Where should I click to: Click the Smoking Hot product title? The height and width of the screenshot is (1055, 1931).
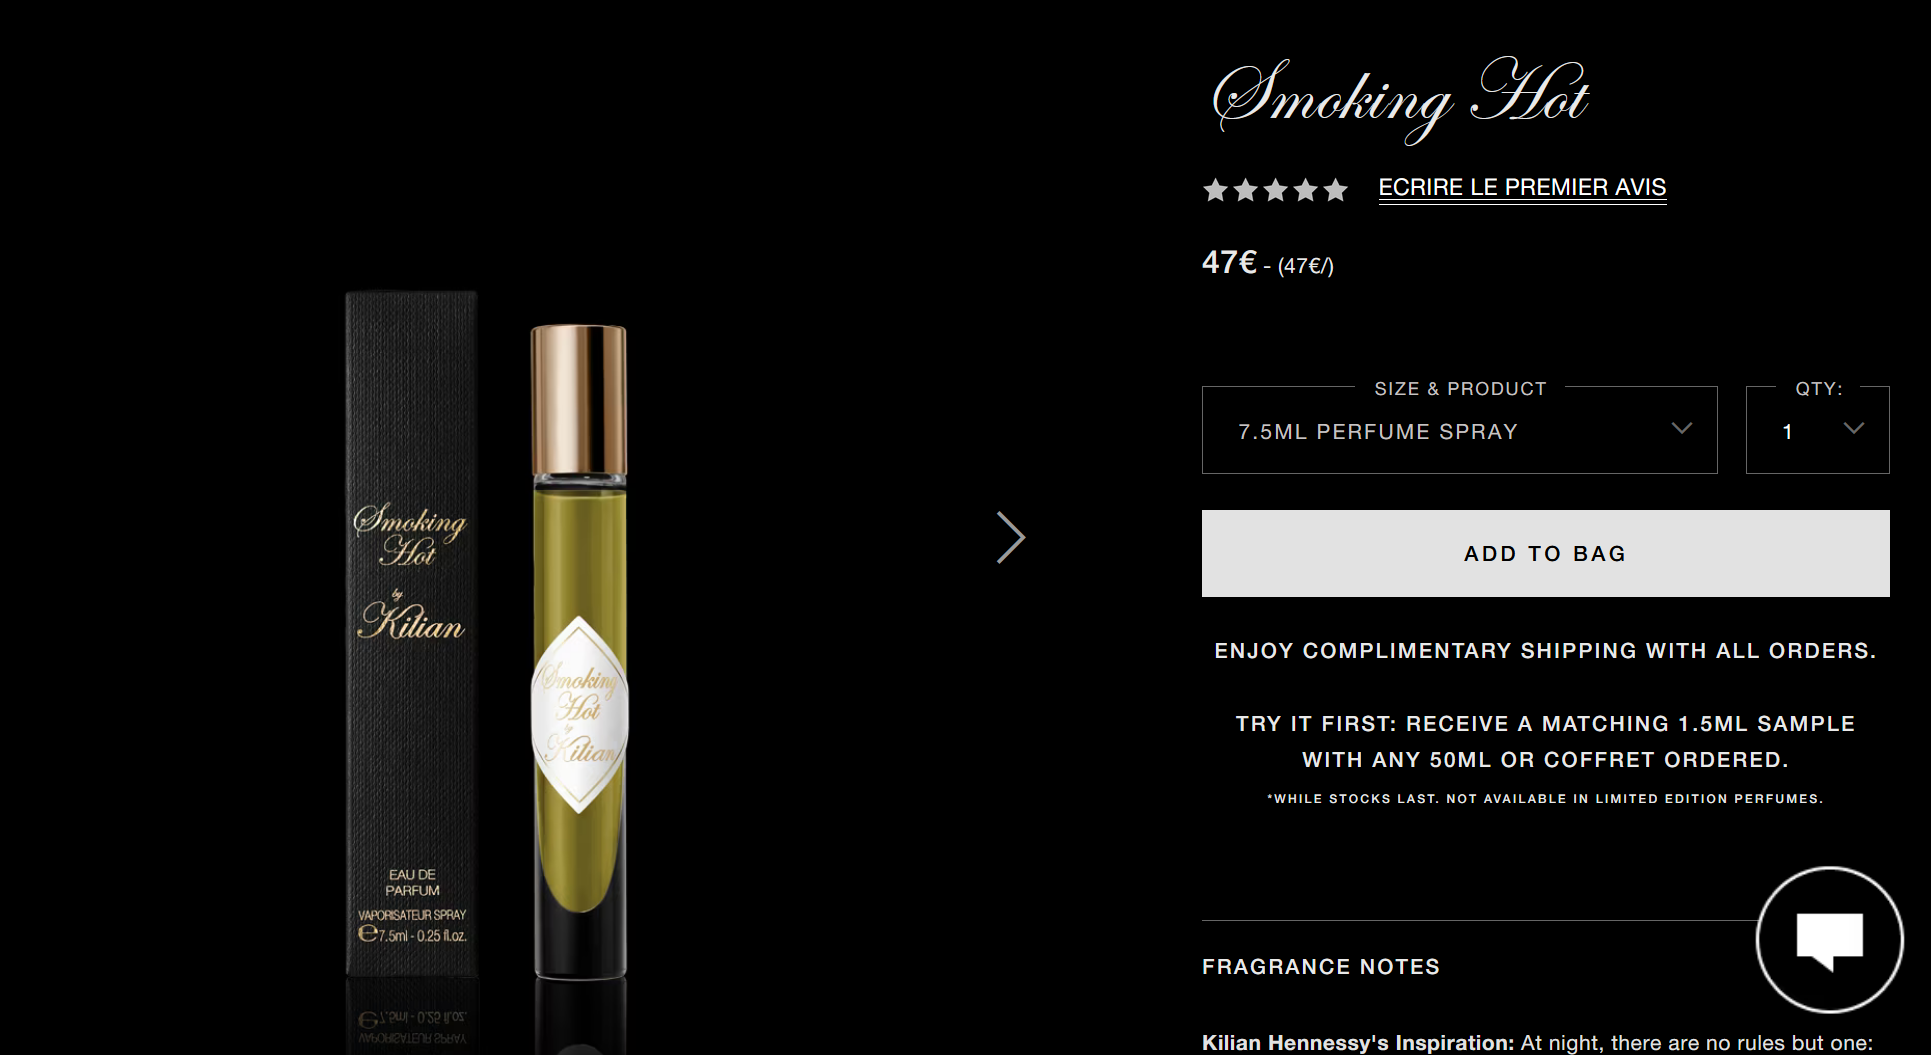[1400, 98]
